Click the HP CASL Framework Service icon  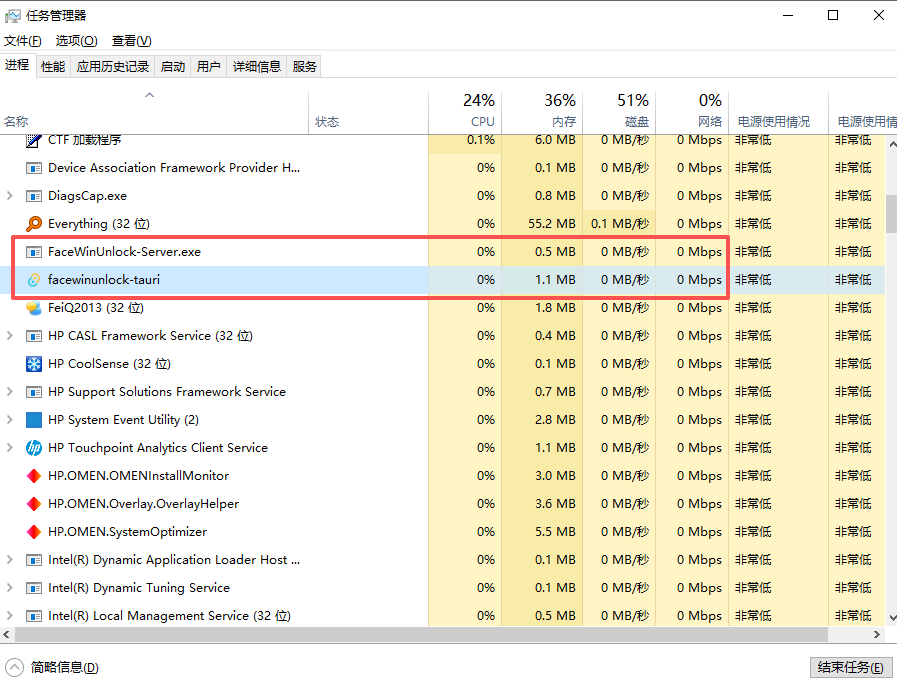34,336
